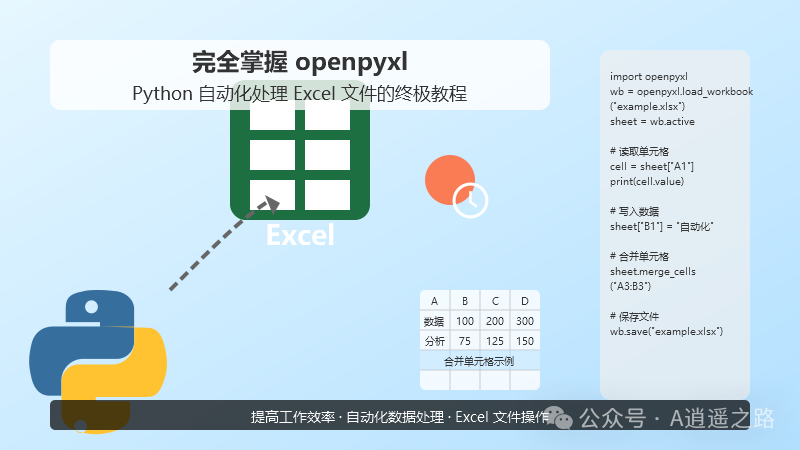This screenshot has width=800, height=450.
Task: Click the cell with value 200
Action: click(495, 321)
